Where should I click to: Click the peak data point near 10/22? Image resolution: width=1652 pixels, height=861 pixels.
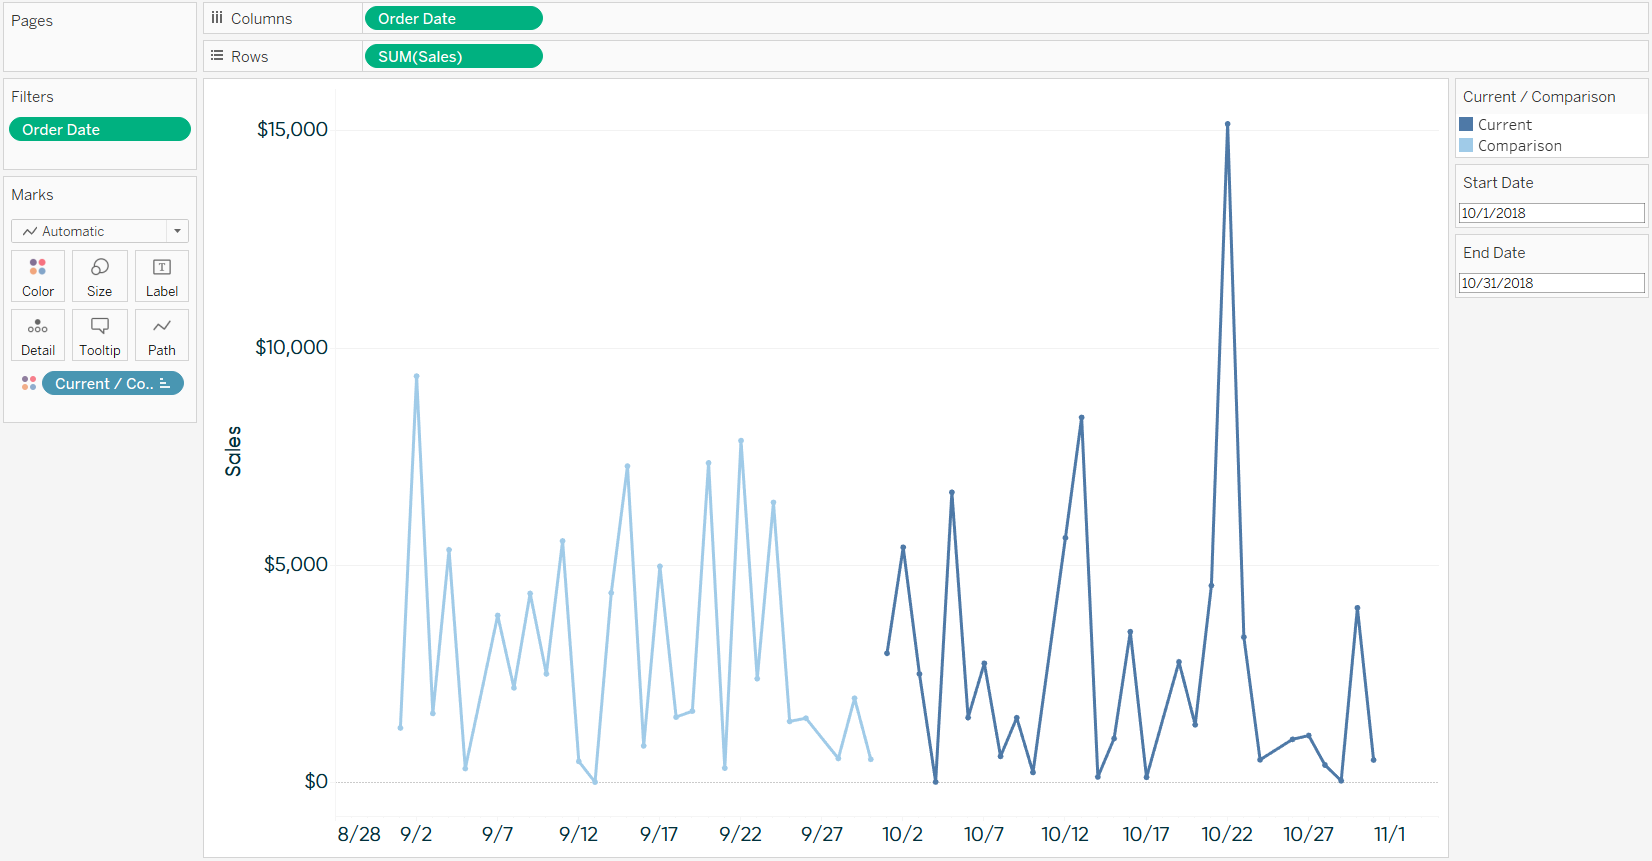(1227, 124)
